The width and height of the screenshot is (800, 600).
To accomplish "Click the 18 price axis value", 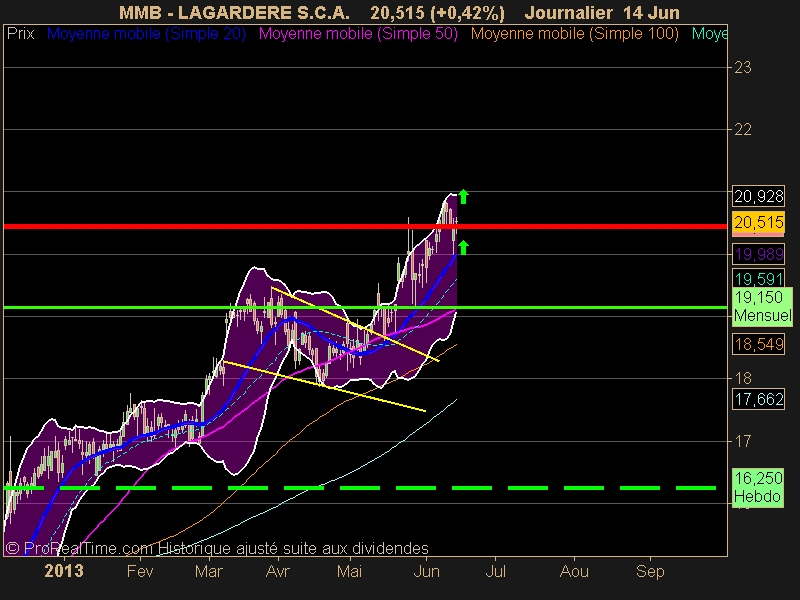I will pos(742,378).
